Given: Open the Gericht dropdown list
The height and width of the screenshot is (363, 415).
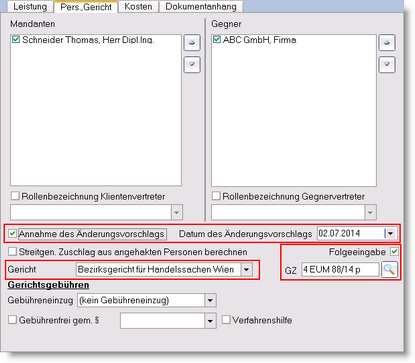Looking at the screenshot, I should [x=247, y=269].
